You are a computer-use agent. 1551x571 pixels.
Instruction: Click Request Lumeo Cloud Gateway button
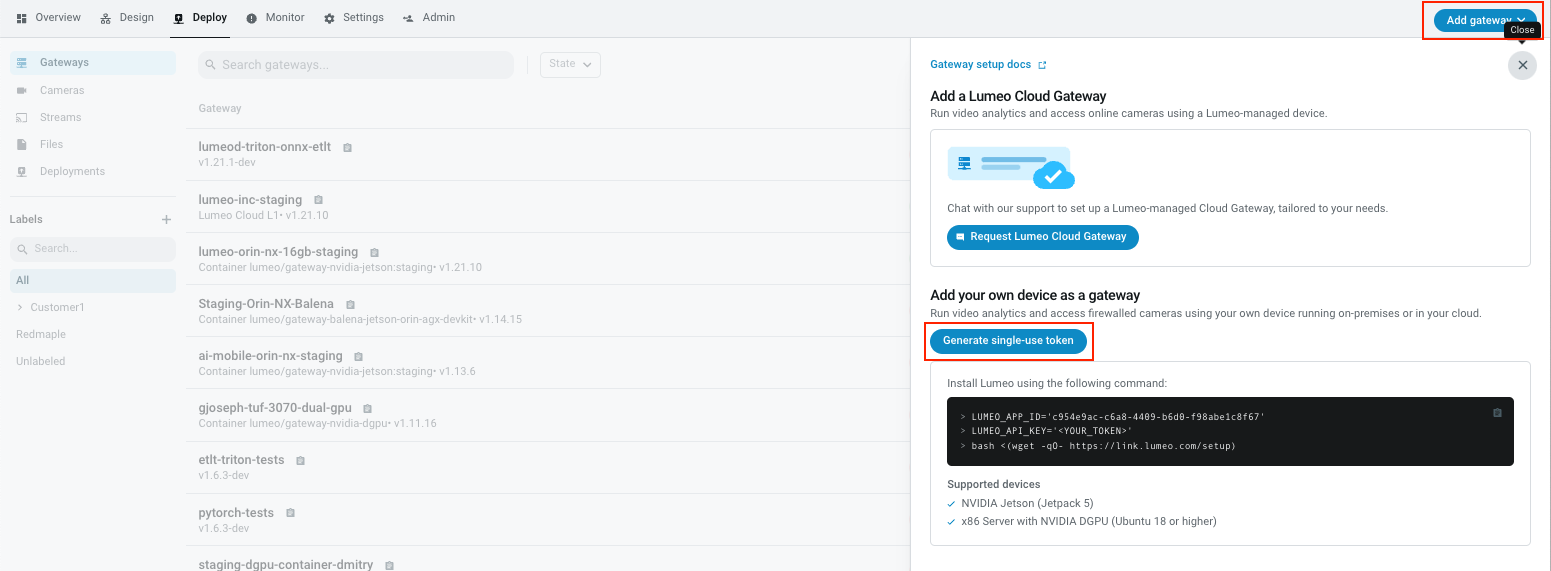coord(1042,237)
